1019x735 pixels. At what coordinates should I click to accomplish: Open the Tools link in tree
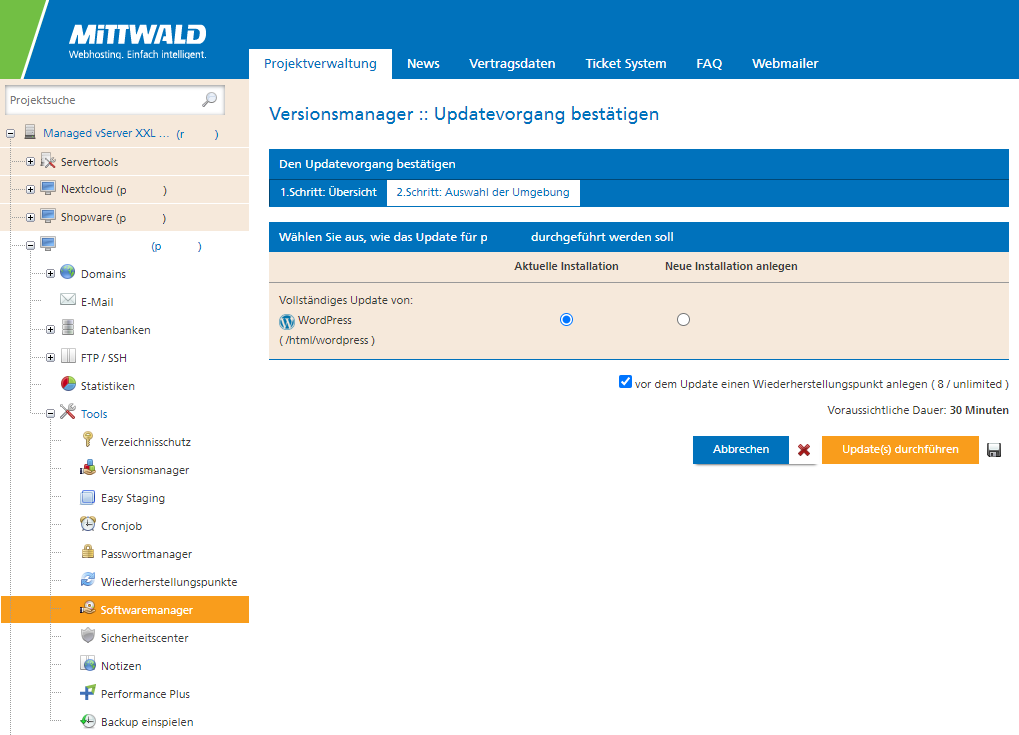tap(94, 414)
